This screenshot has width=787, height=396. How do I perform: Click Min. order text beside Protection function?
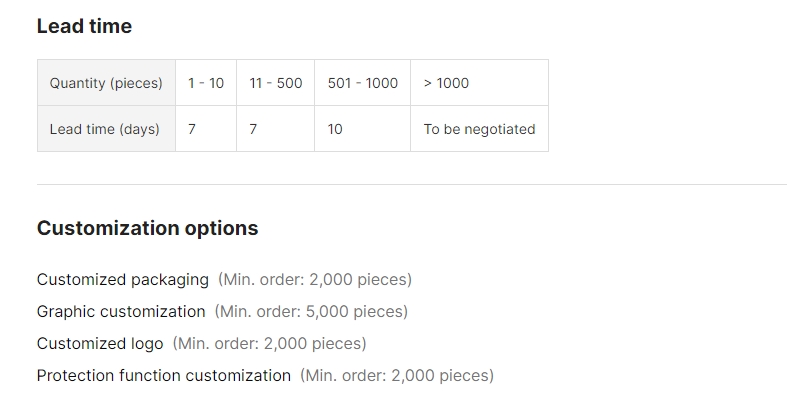click(397, 375)
